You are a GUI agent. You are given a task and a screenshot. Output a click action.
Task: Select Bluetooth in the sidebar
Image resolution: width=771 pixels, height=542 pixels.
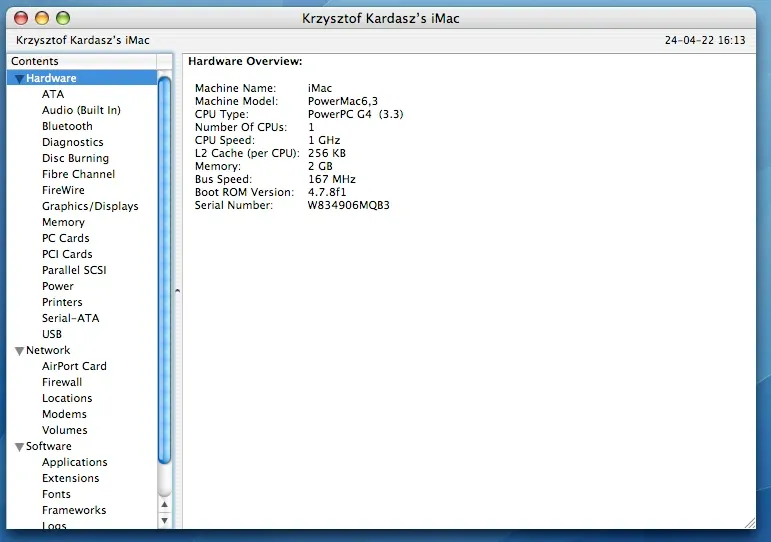67,126
